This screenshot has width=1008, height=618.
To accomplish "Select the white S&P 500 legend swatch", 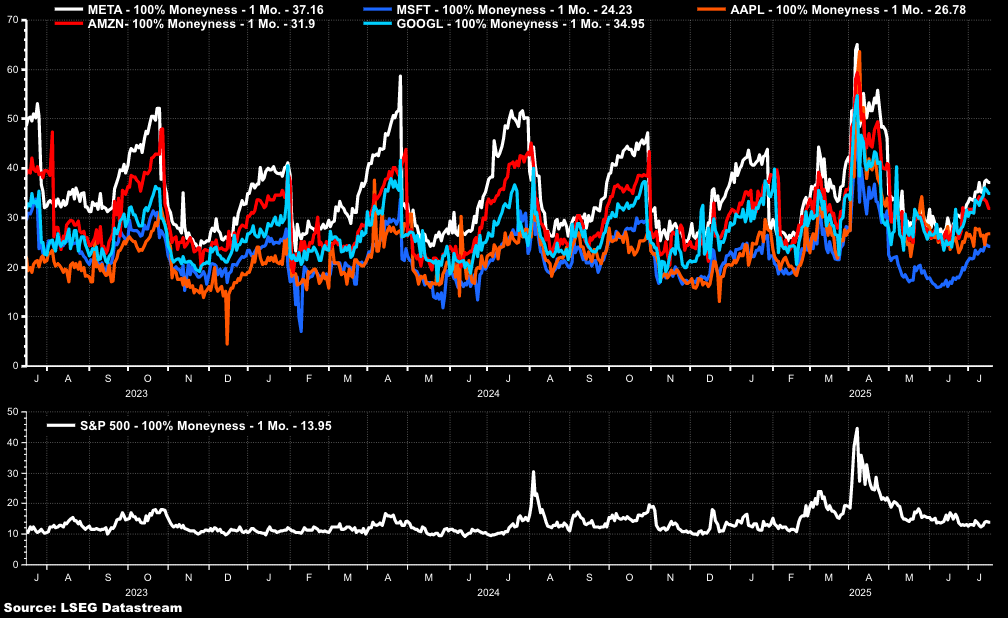I will click(62, 426).
